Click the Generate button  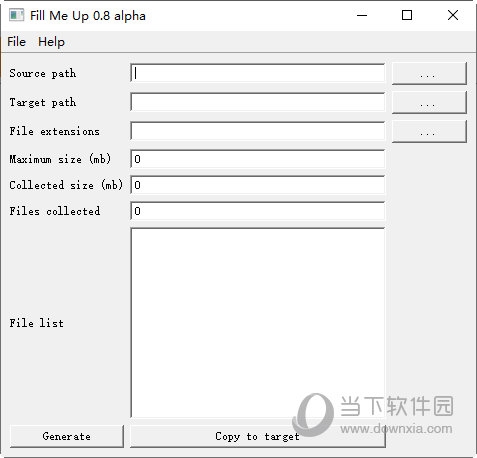tap(67, 436)
